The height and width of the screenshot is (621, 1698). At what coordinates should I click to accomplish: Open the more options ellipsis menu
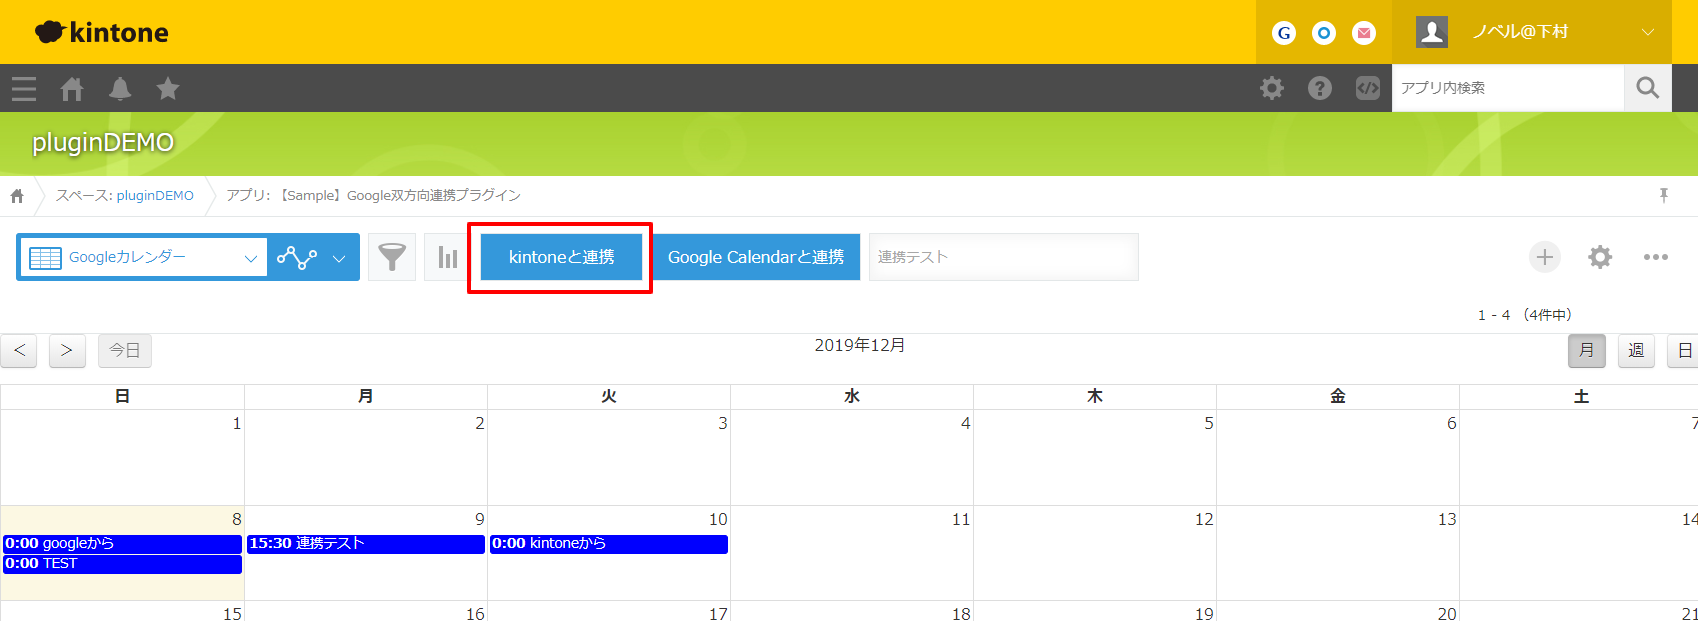pyautogui.click(x=1656, y=257)
